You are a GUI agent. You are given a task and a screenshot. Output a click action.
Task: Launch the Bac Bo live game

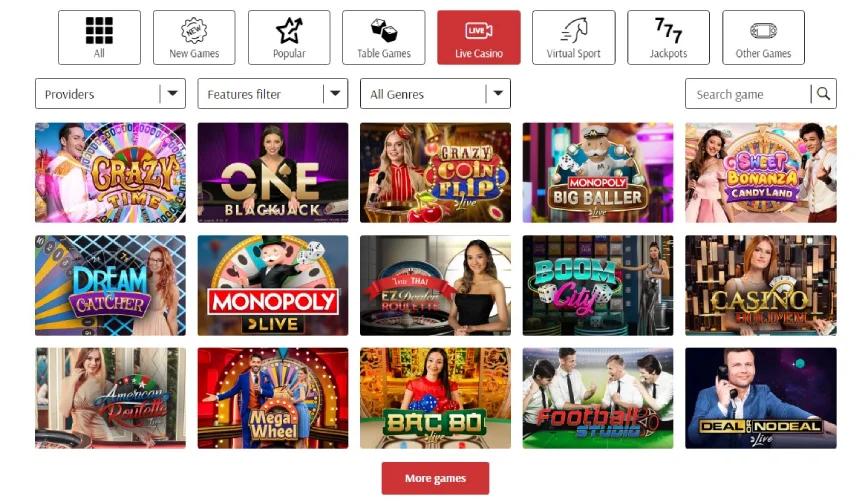[435, 398]
